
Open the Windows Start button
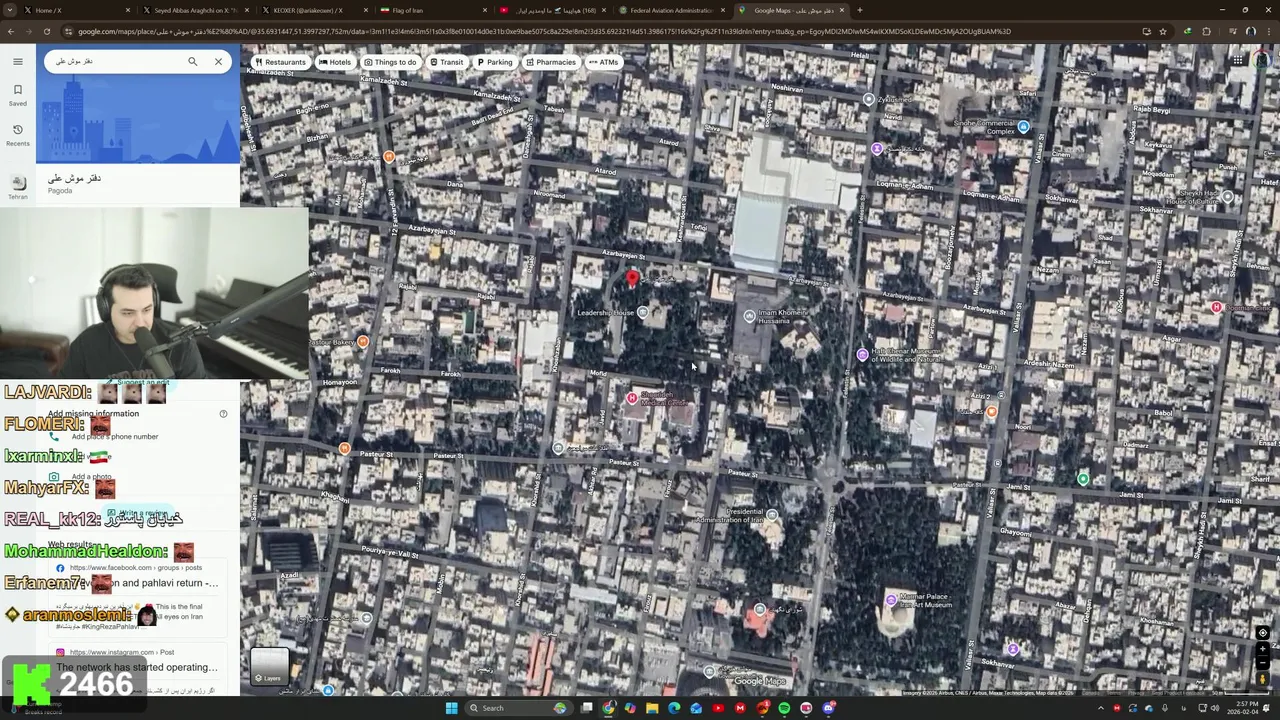tap(451, 708)
